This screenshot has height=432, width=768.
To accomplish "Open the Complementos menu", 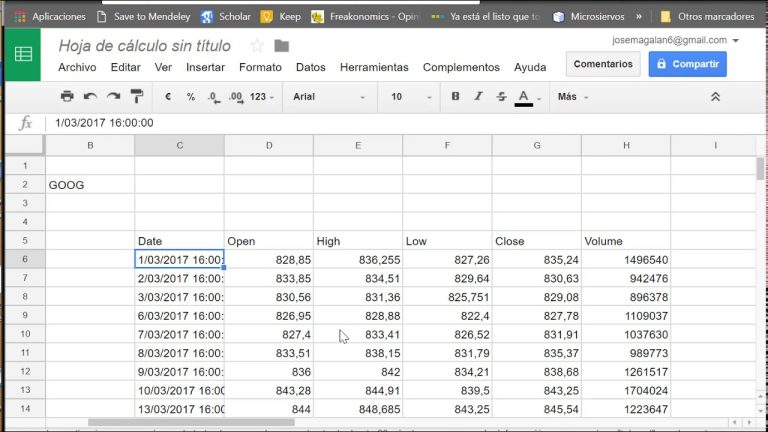I will coord(461,68).
